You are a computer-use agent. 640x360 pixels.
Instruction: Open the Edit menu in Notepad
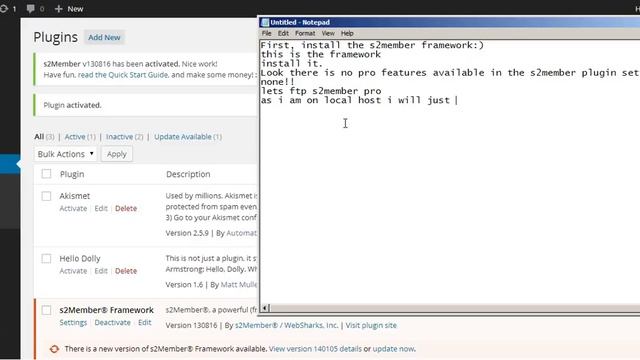283,33
